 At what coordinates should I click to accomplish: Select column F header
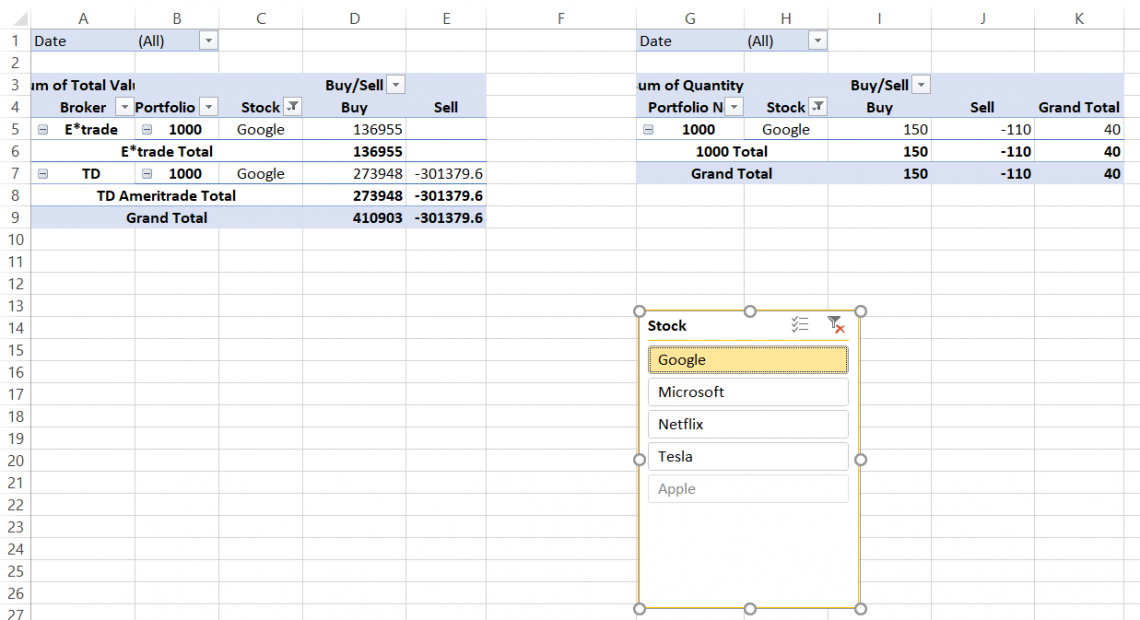[560, 18]
